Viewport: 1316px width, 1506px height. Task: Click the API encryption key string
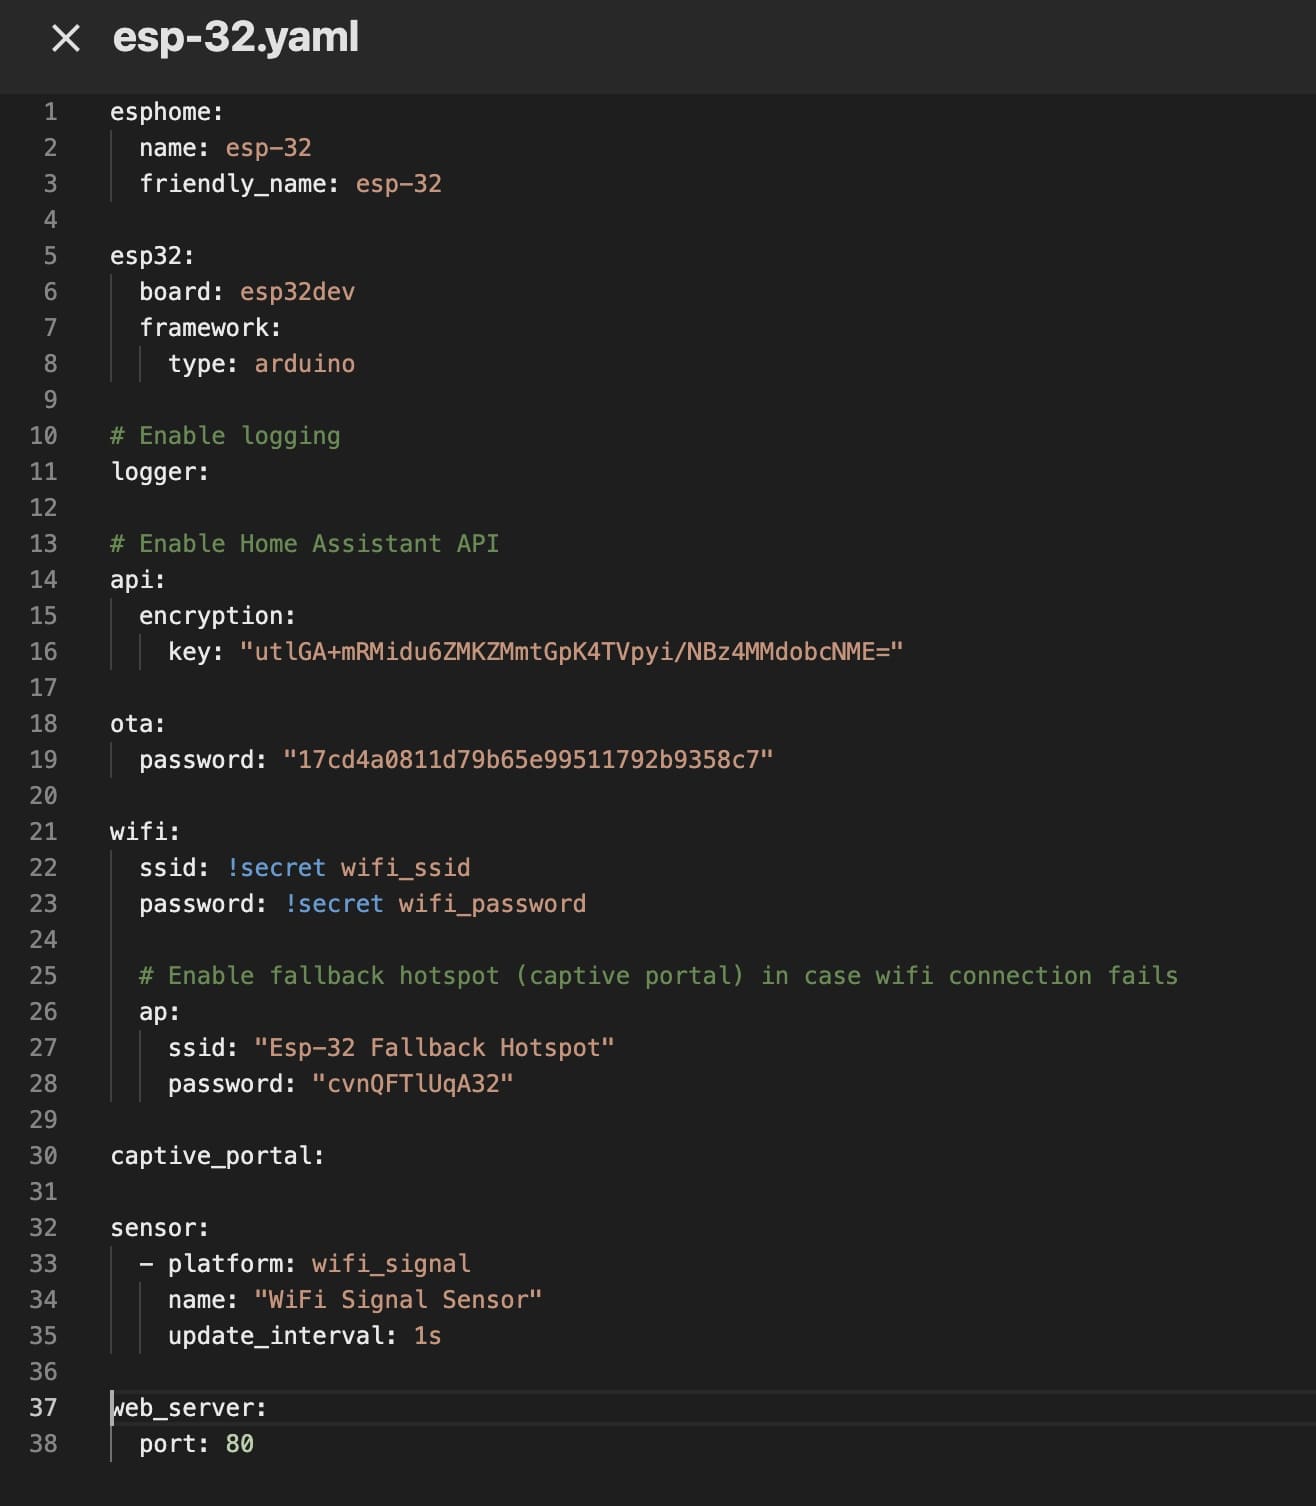tap(571, 652)
